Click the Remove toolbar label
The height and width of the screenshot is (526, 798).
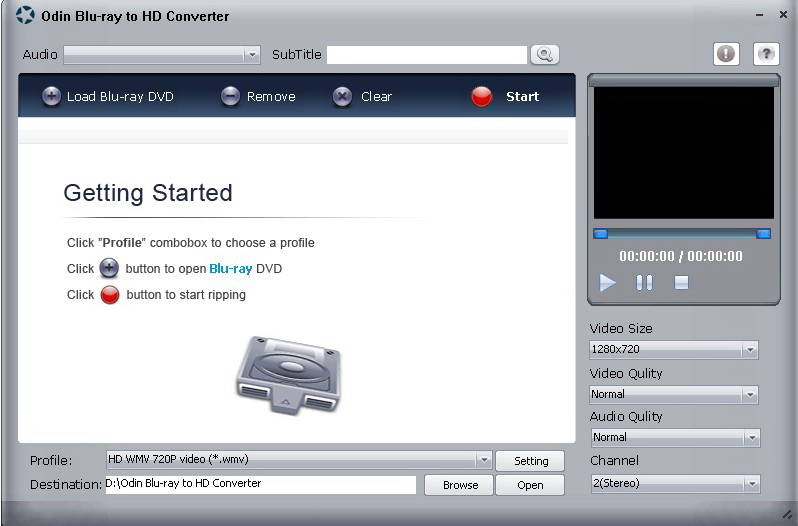[271, 97]
